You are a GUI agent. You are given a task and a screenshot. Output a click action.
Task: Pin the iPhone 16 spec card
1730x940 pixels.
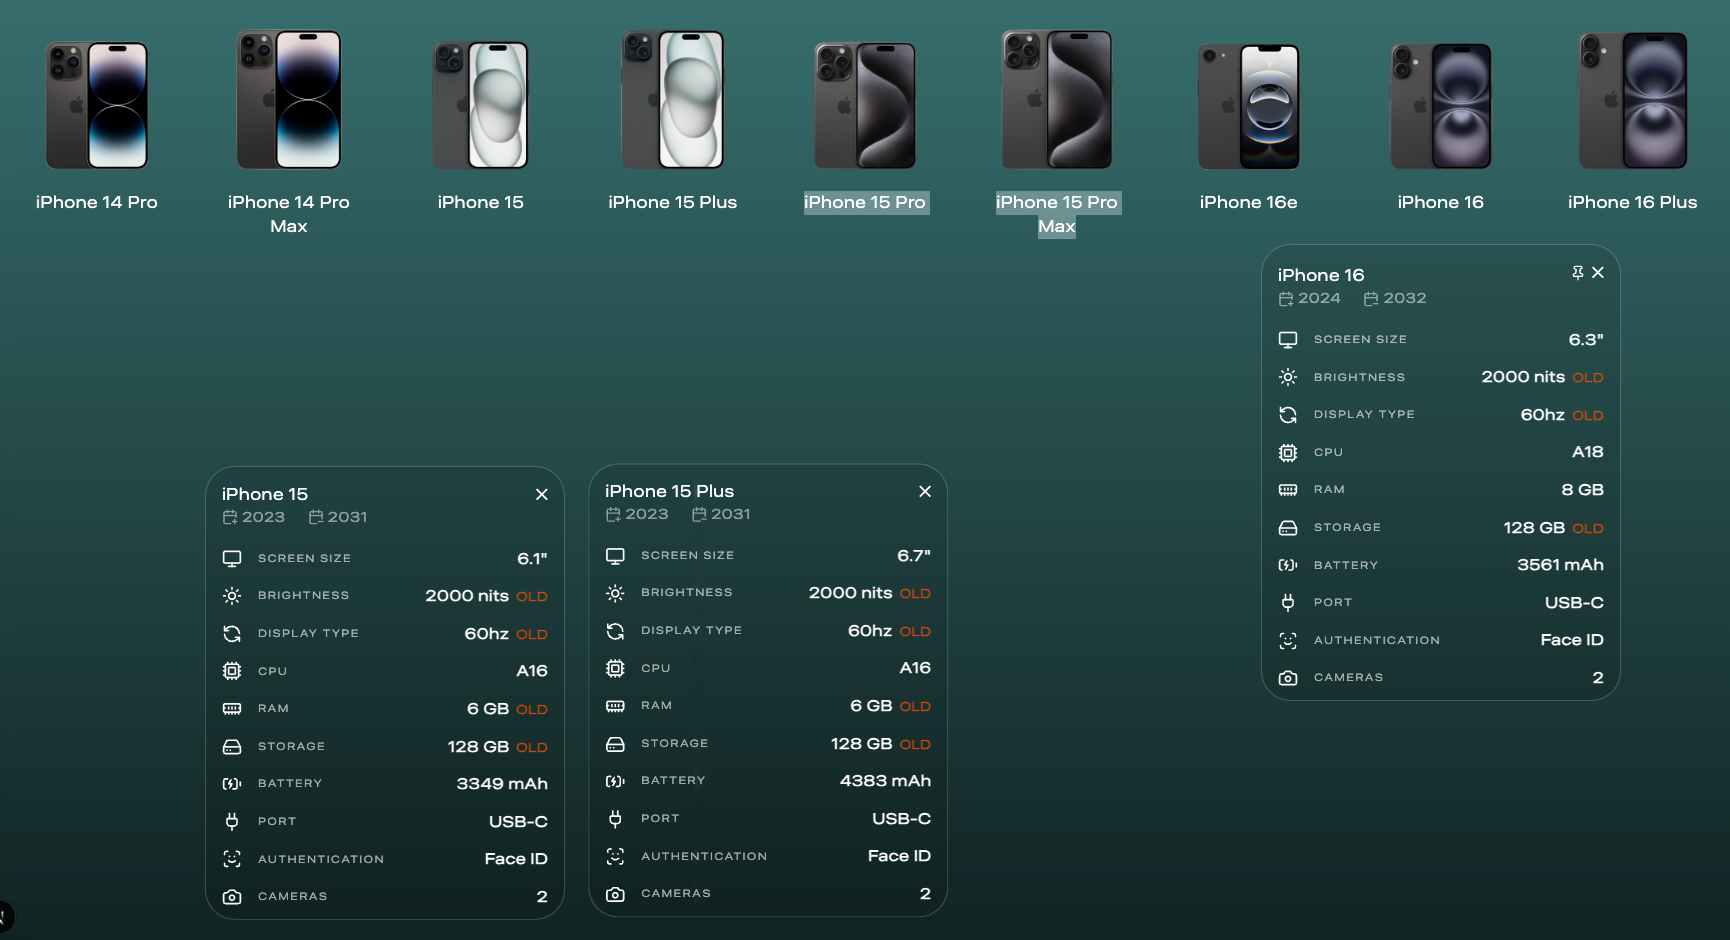[x=1577, y=273]
